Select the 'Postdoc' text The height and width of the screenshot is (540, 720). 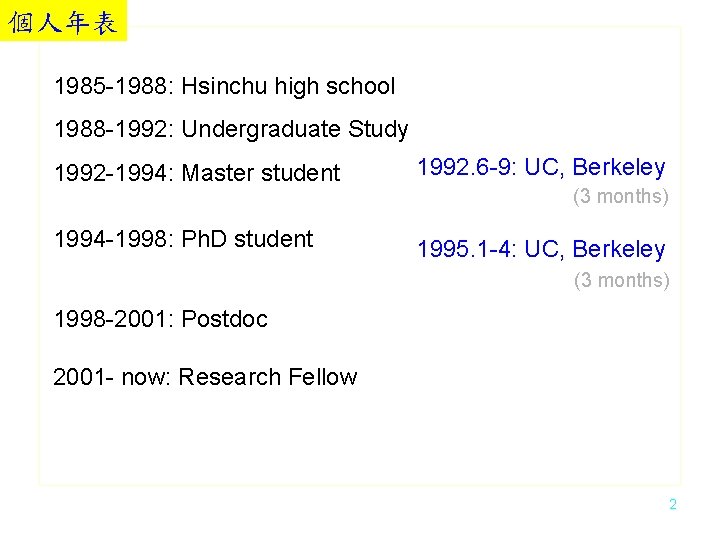pyautogui.click(x=225, y=320)
